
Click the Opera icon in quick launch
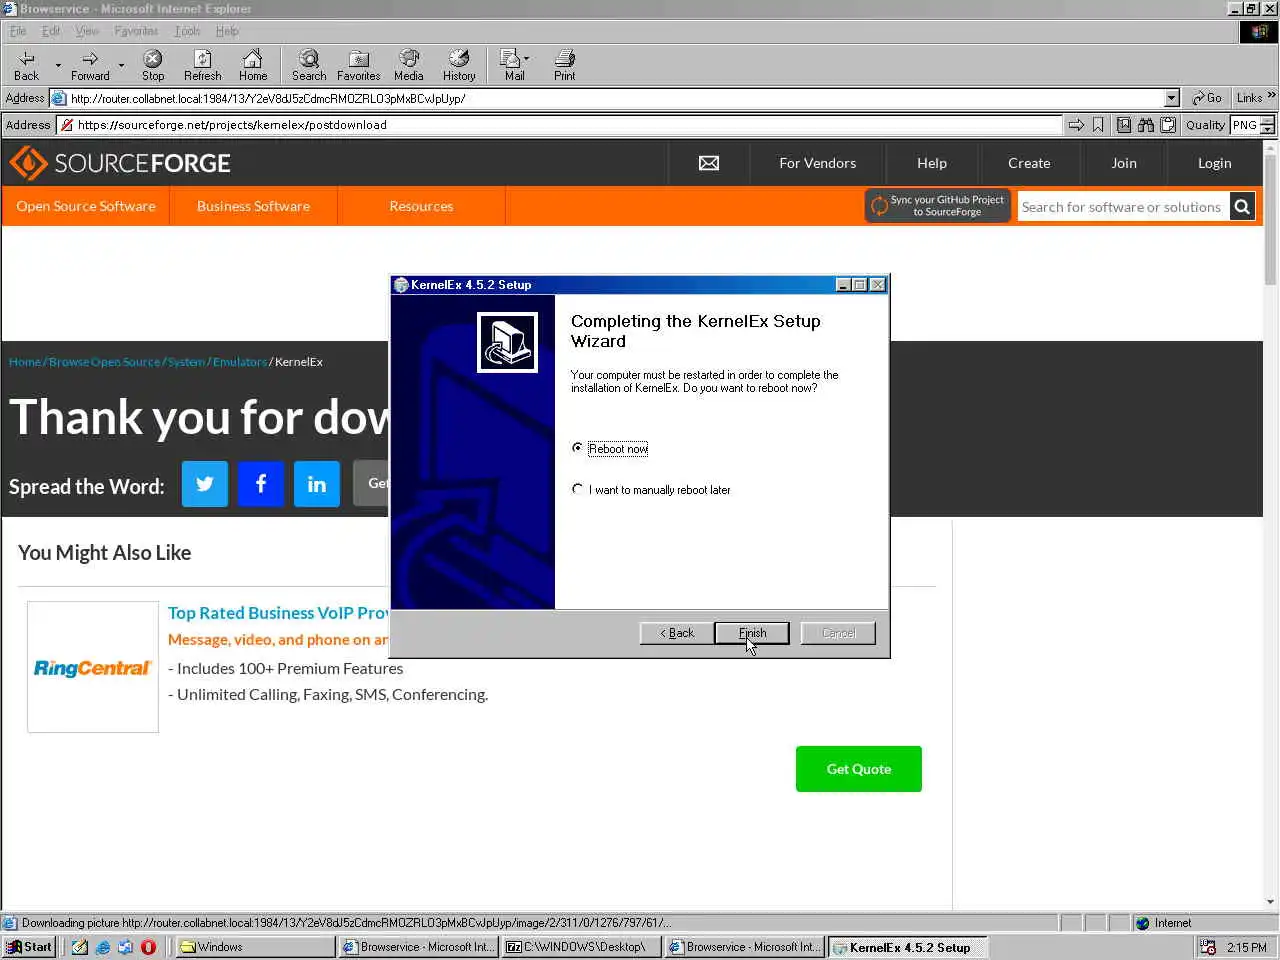coord(149,947)
